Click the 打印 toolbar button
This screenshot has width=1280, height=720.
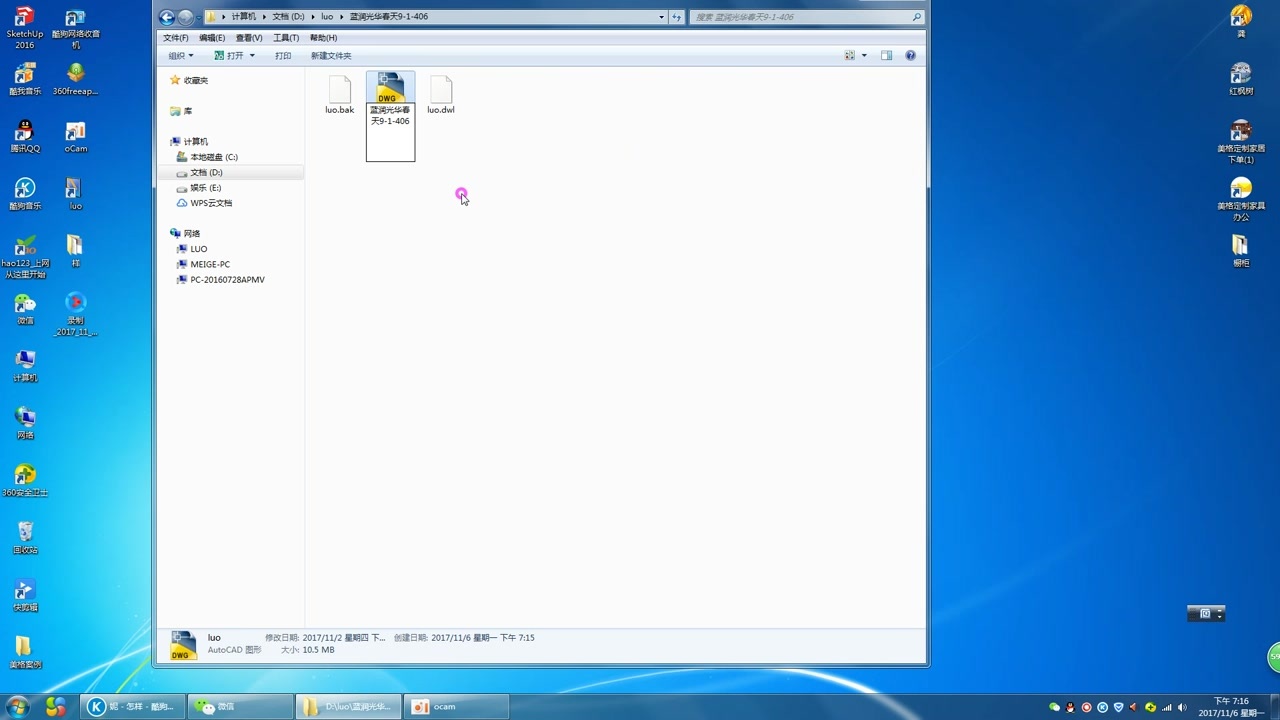[x=283, y=56]
